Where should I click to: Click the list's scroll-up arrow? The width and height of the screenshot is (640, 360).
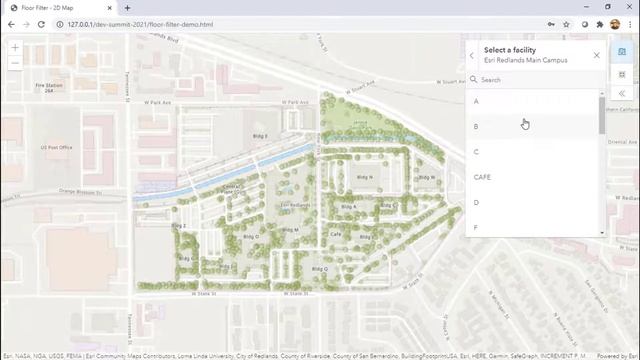(x=602, y=93)
